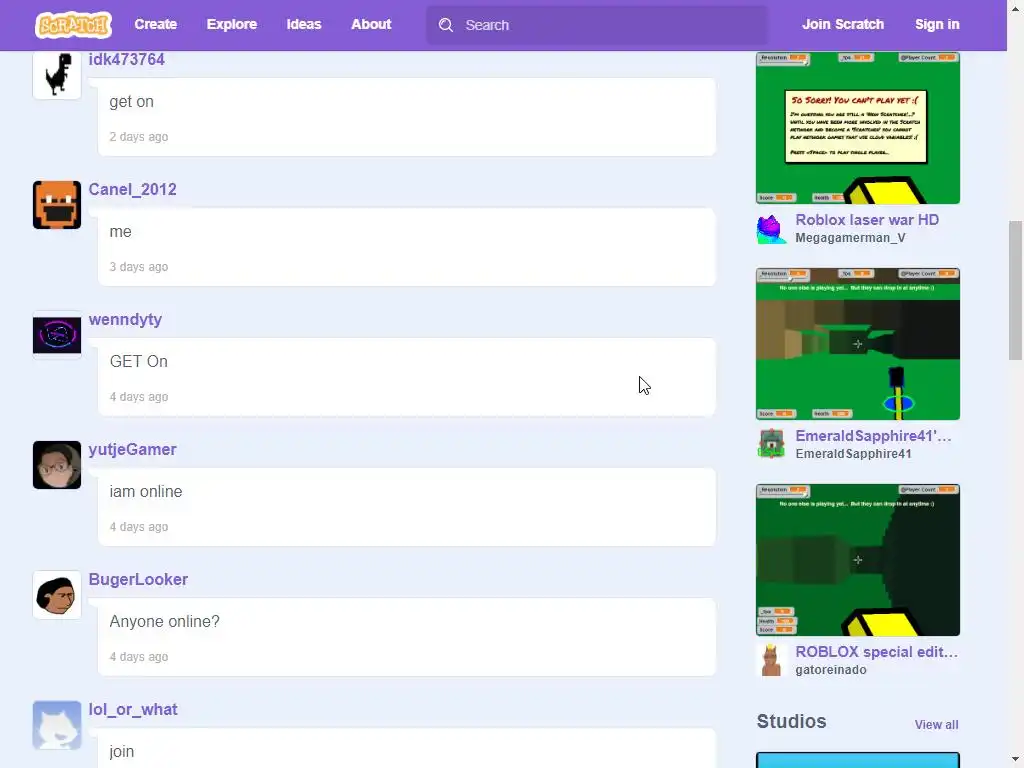Image resolution: width=1024 pixels, height=768 pixels.
Task: Click the '3 days ago' timestamp
Action: click(x=138, y=267)
